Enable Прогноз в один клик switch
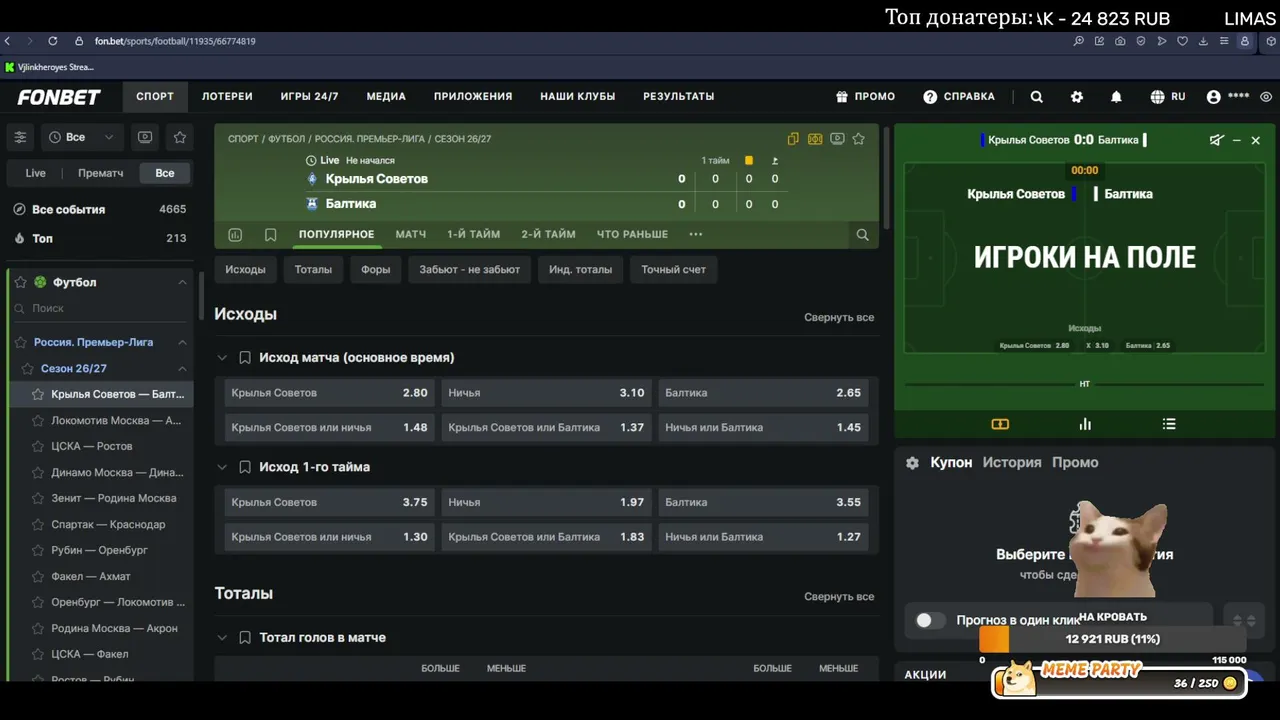Image resolution: width=1280 pixels, height=720 pixels. click(930, 621)
